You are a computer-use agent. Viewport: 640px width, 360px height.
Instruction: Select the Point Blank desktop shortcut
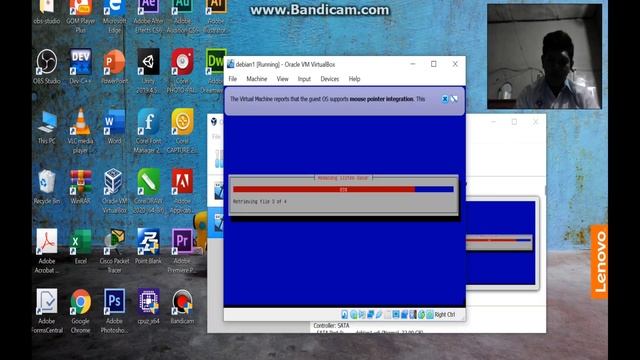click(x=148, y=247)
